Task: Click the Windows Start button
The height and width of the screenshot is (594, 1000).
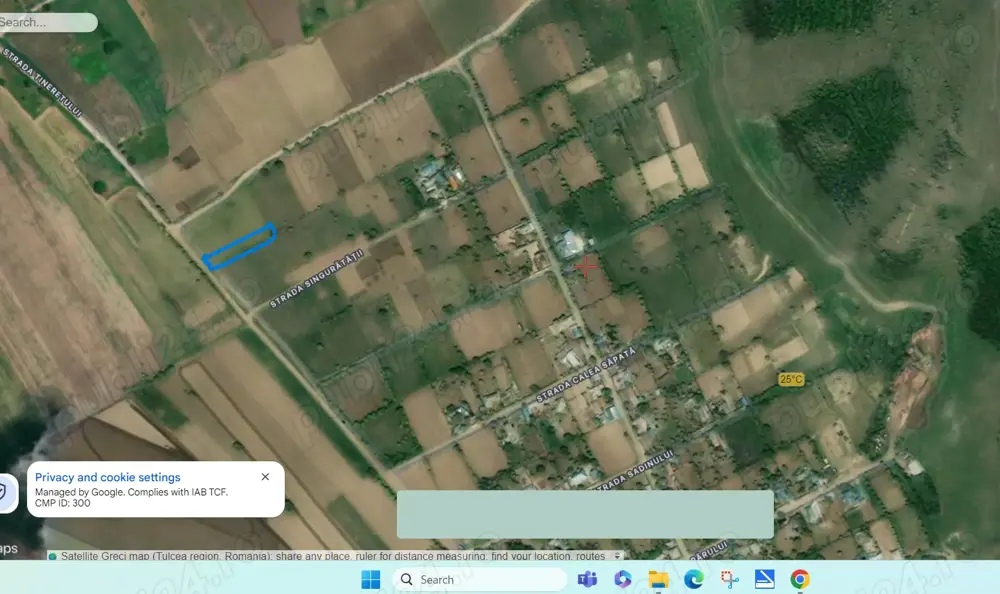Action: point(370,579)
